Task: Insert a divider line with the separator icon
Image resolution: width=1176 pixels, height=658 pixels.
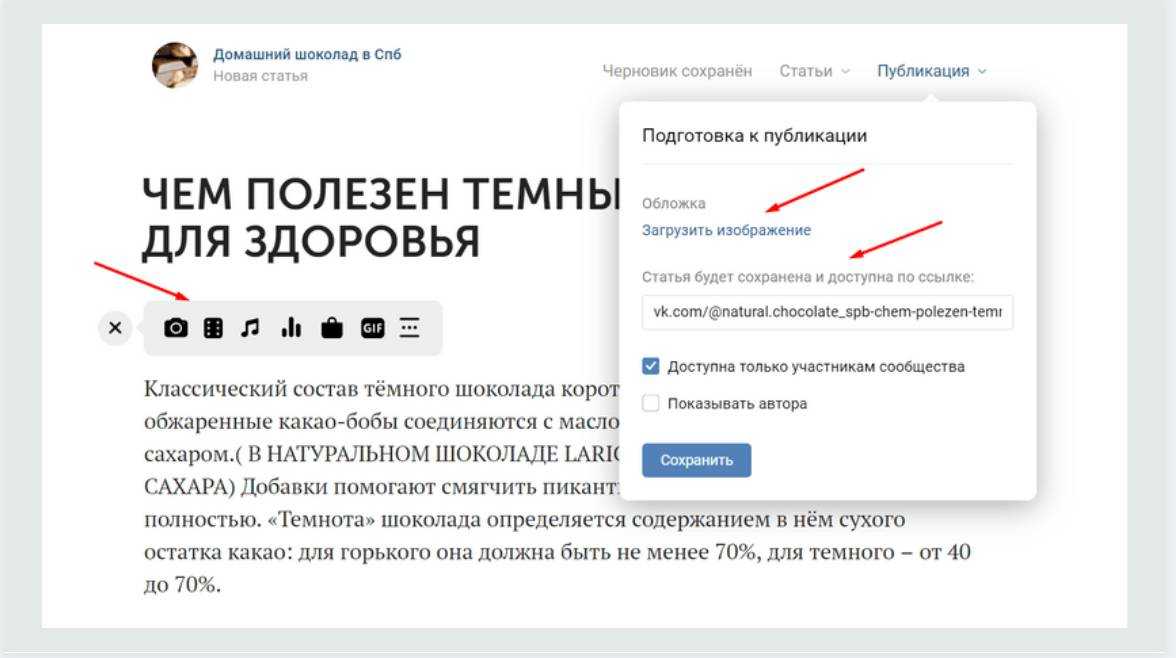Action: pyautogui.click(x=409, y=328)
